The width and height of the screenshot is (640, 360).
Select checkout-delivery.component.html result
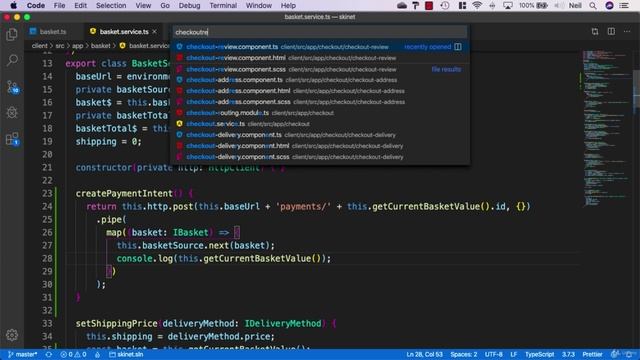click(x=320, y=146)
